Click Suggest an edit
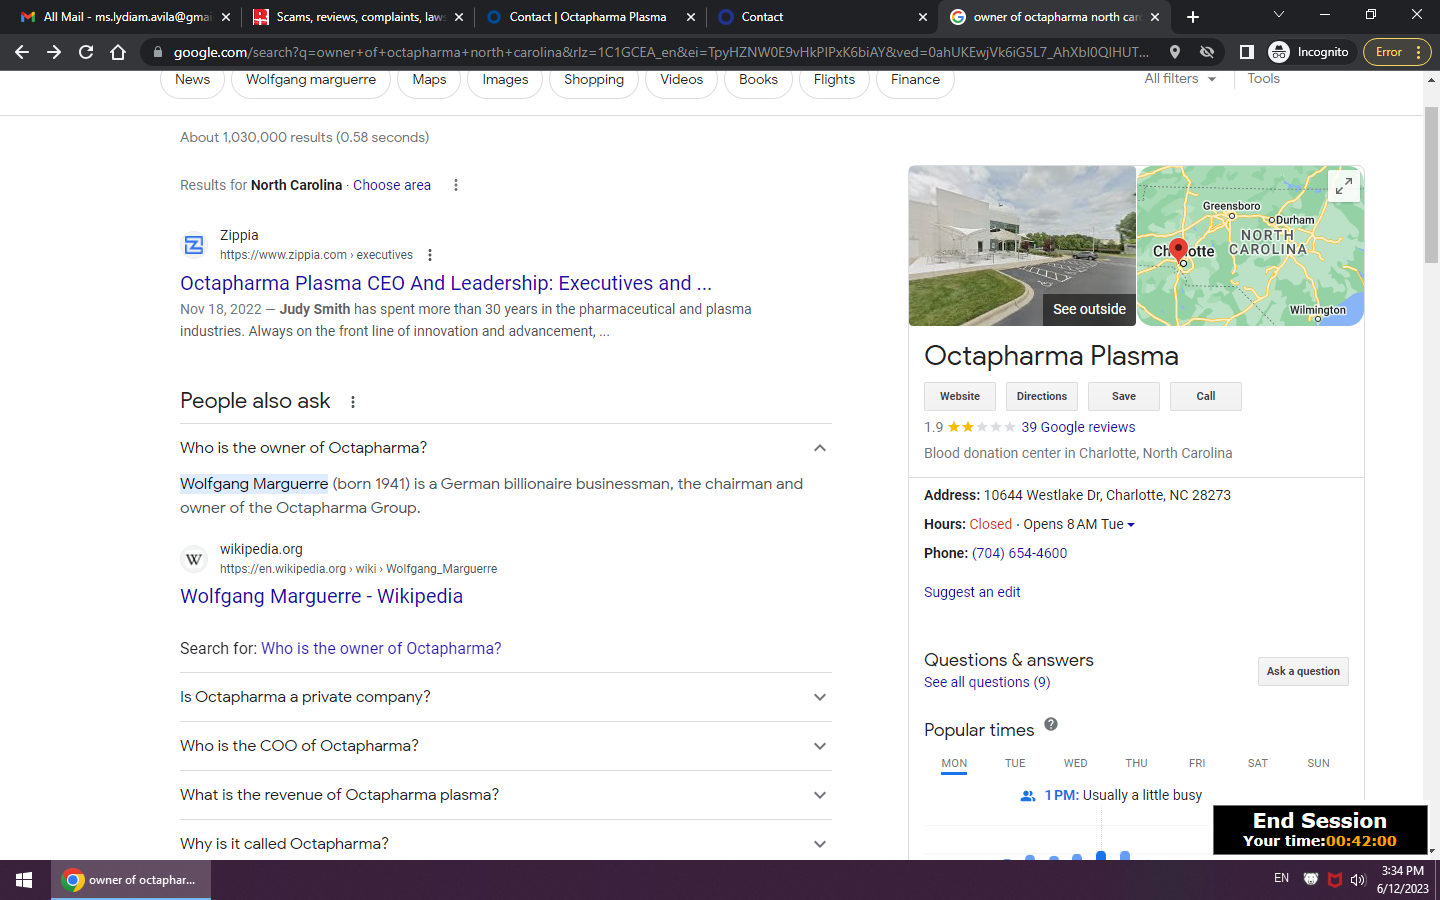Screen dimensions: 1440x900 click(x=972, y=592)
